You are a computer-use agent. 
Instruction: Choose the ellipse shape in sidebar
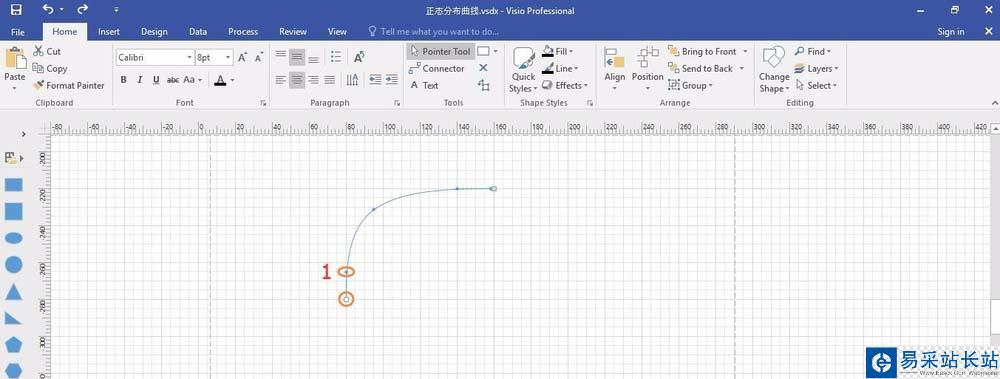[14, 238]
